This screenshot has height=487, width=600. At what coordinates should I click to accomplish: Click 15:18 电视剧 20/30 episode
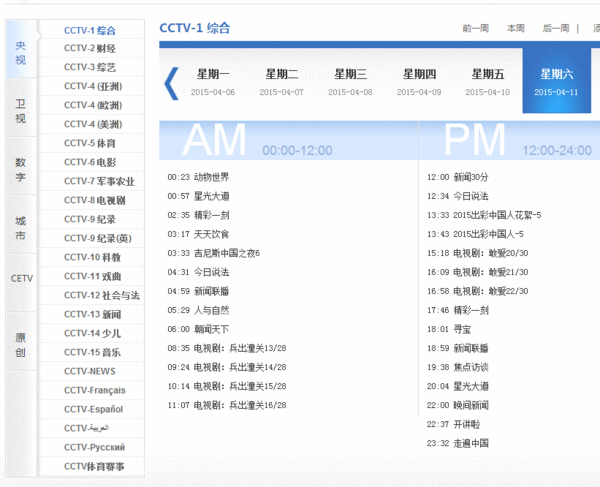[x=478, y=253]
